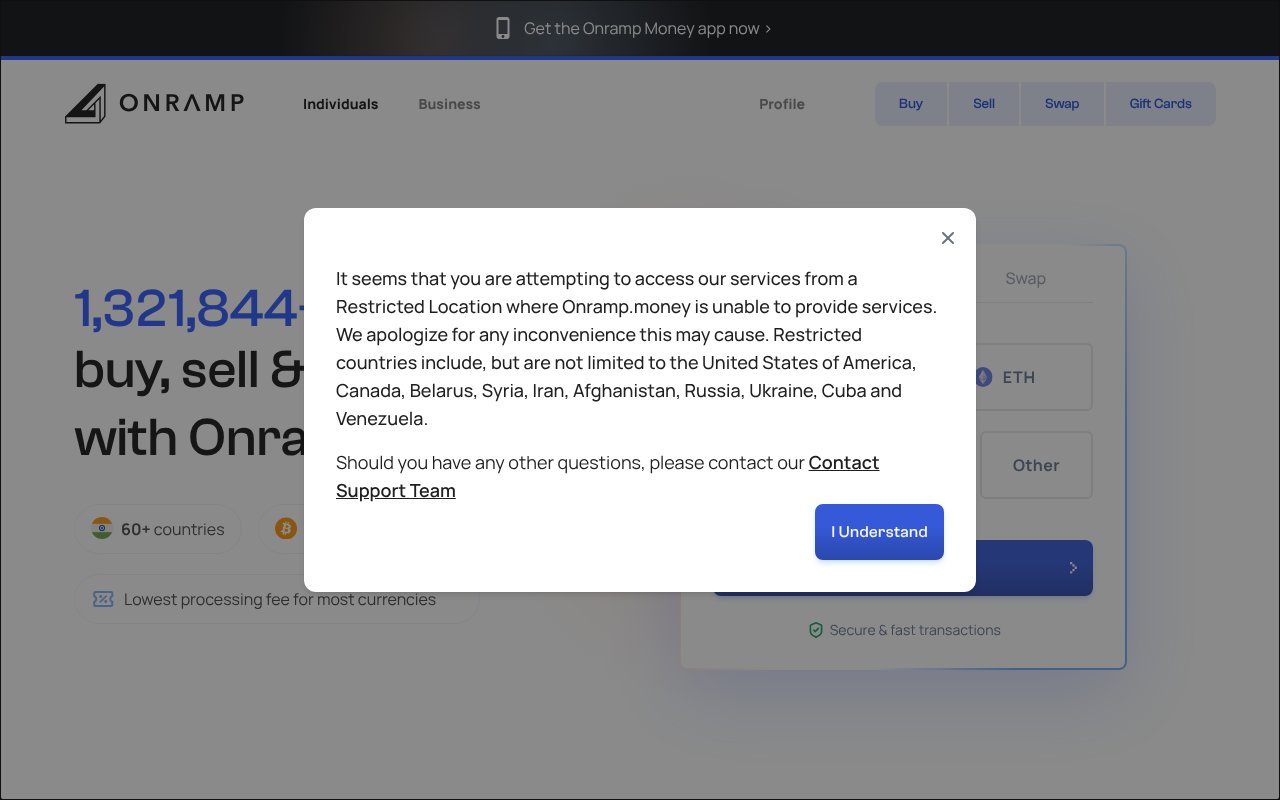Click the green shield icon by secure transactions
The width and height of the screenshot is (1280, 800).
816,630
